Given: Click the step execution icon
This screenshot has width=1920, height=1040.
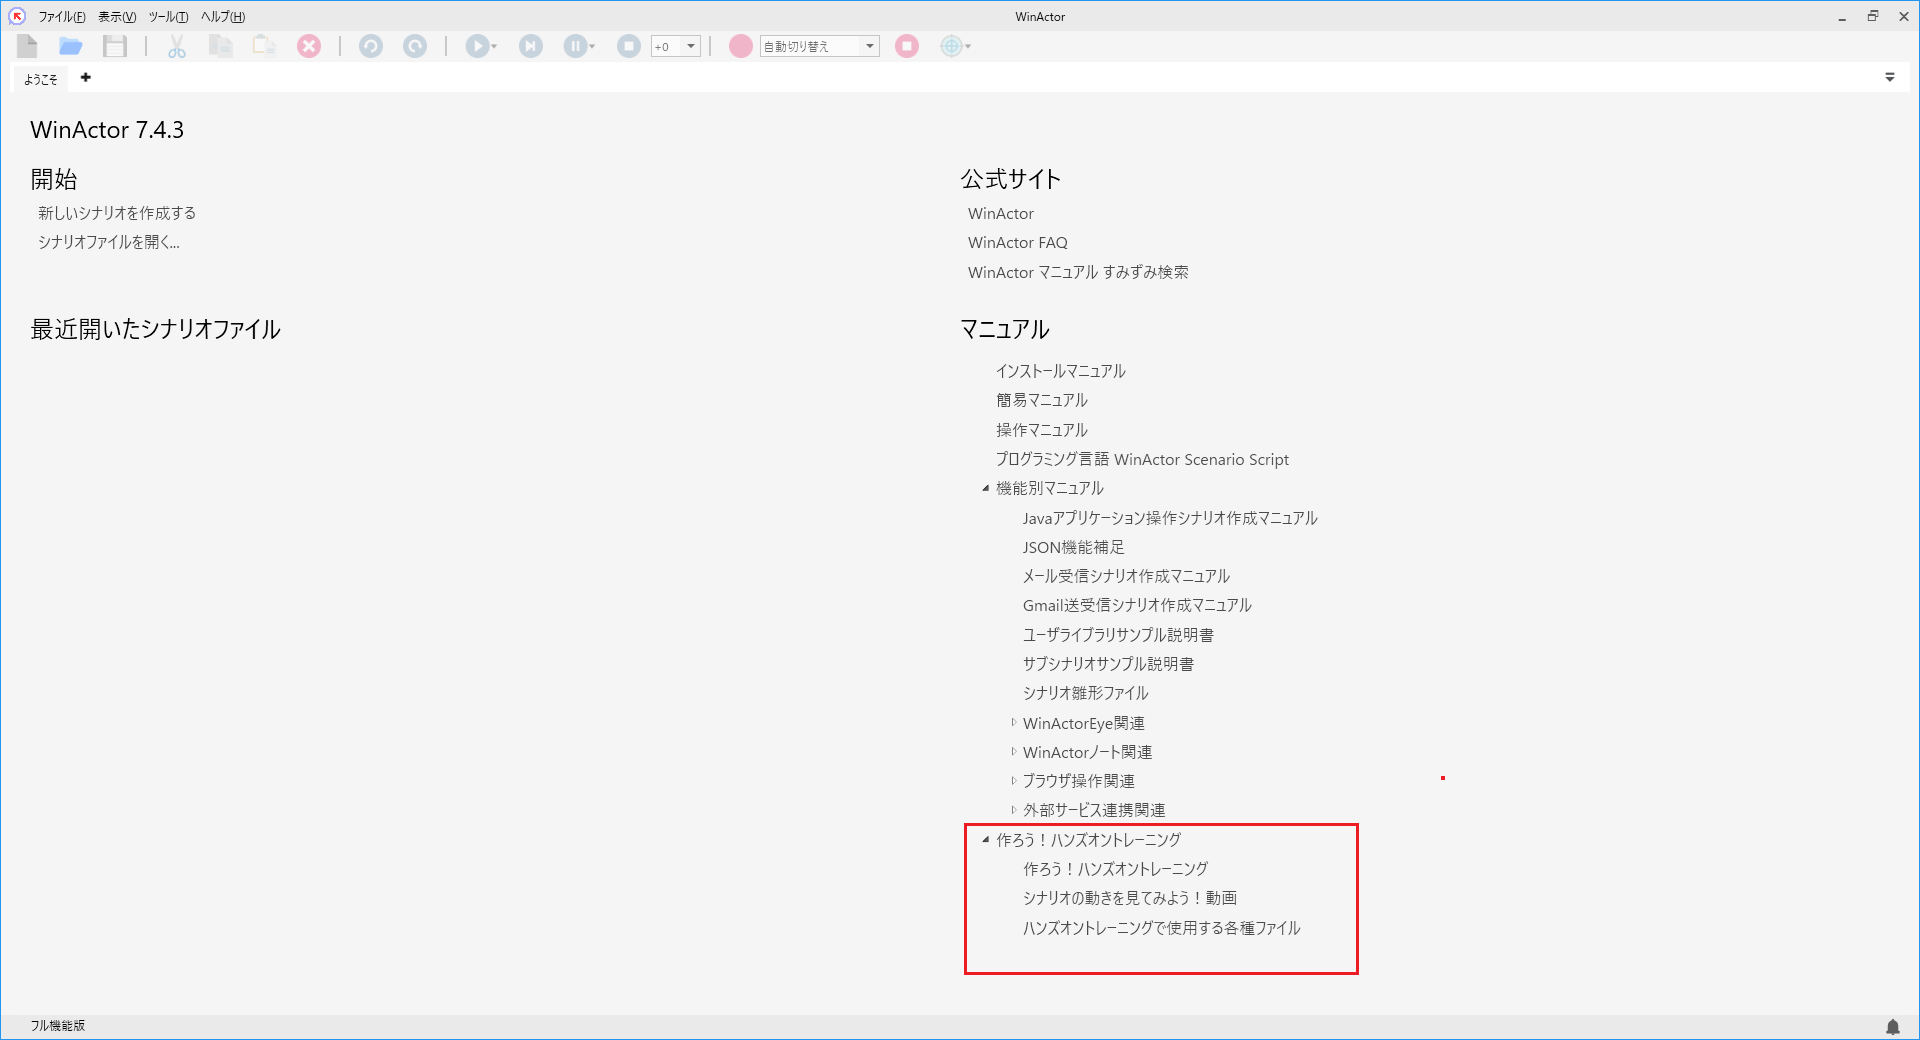Looking at the screenshot, I should point(531,46).
